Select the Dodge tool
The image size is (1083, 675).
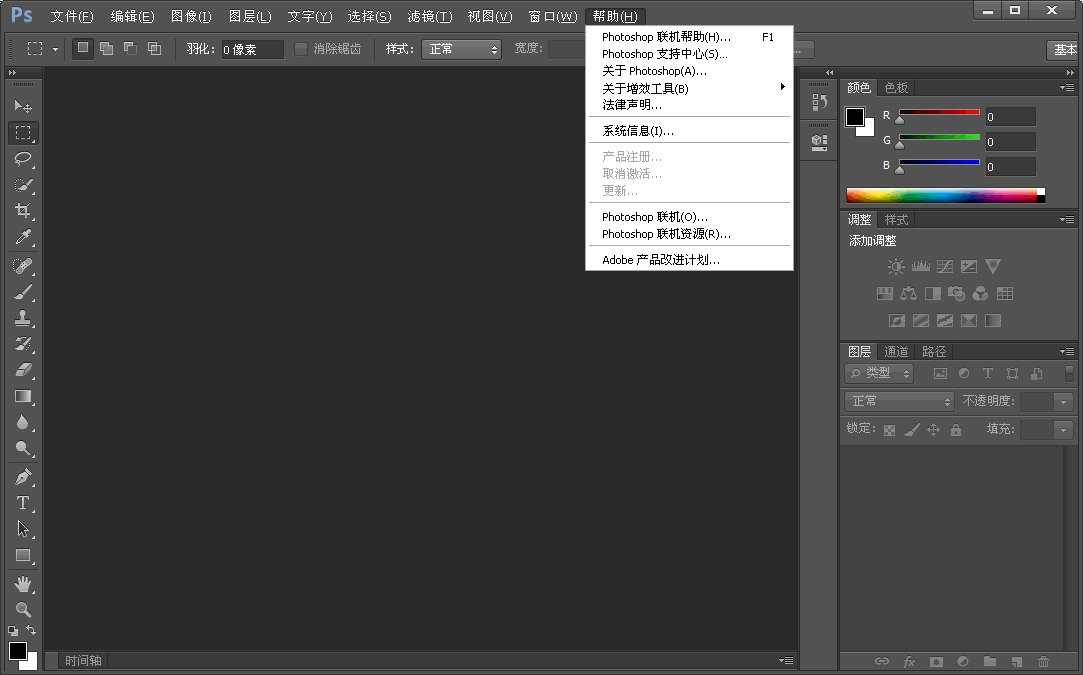23,449
